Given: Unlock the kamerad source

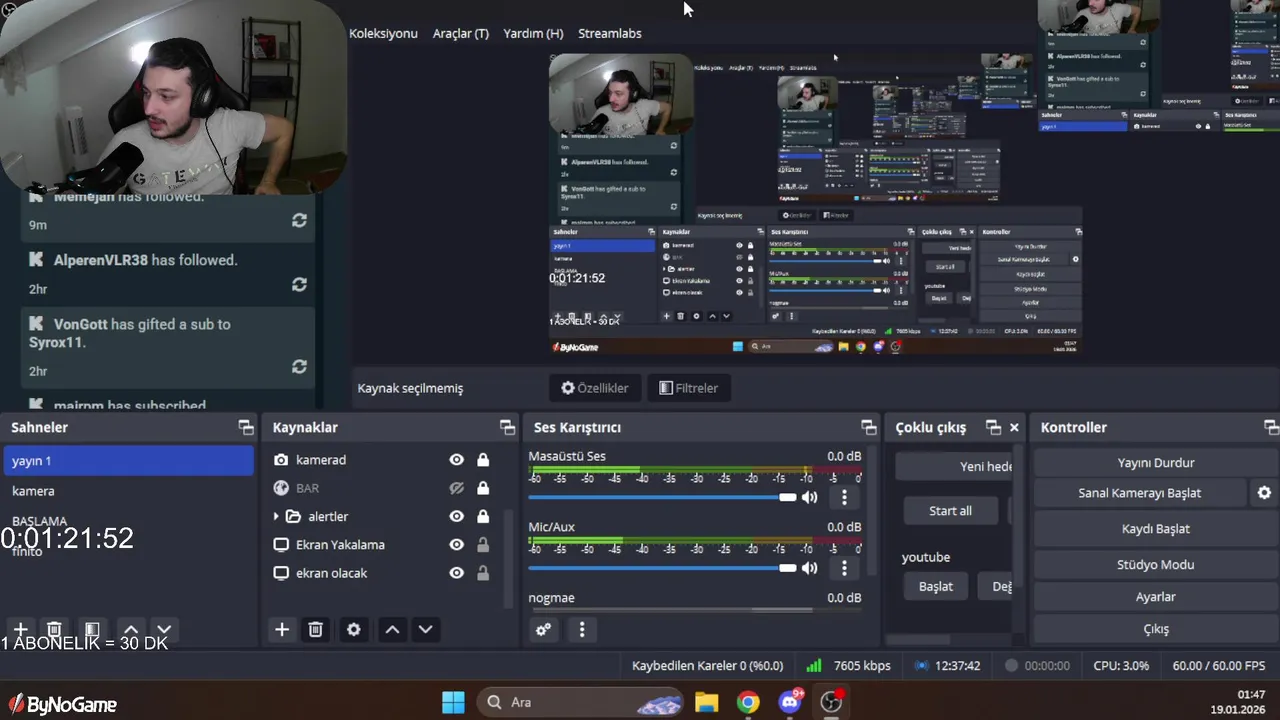Looking at the screenshot, I should pos(483,460).
